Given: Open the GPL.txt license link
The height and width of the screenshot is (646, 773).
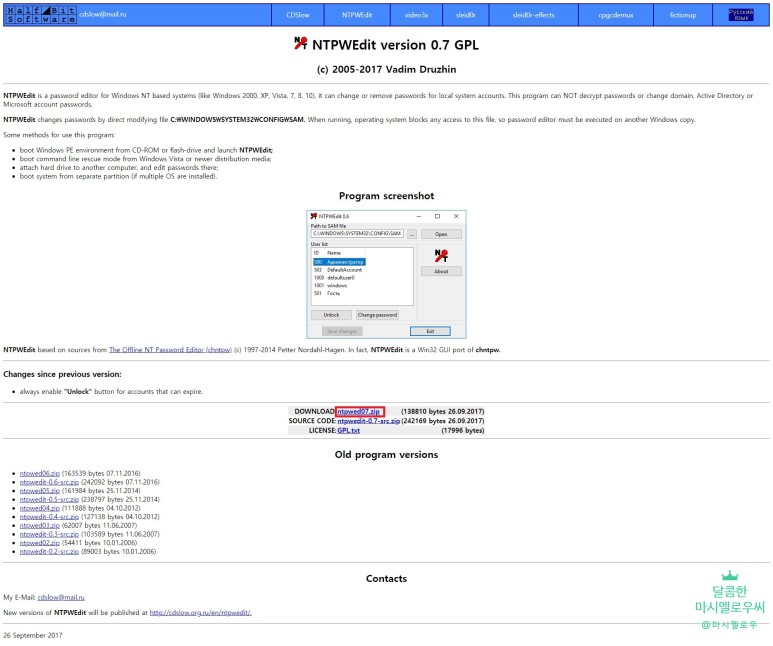Looking at the screenshot, I should [349, 431].
